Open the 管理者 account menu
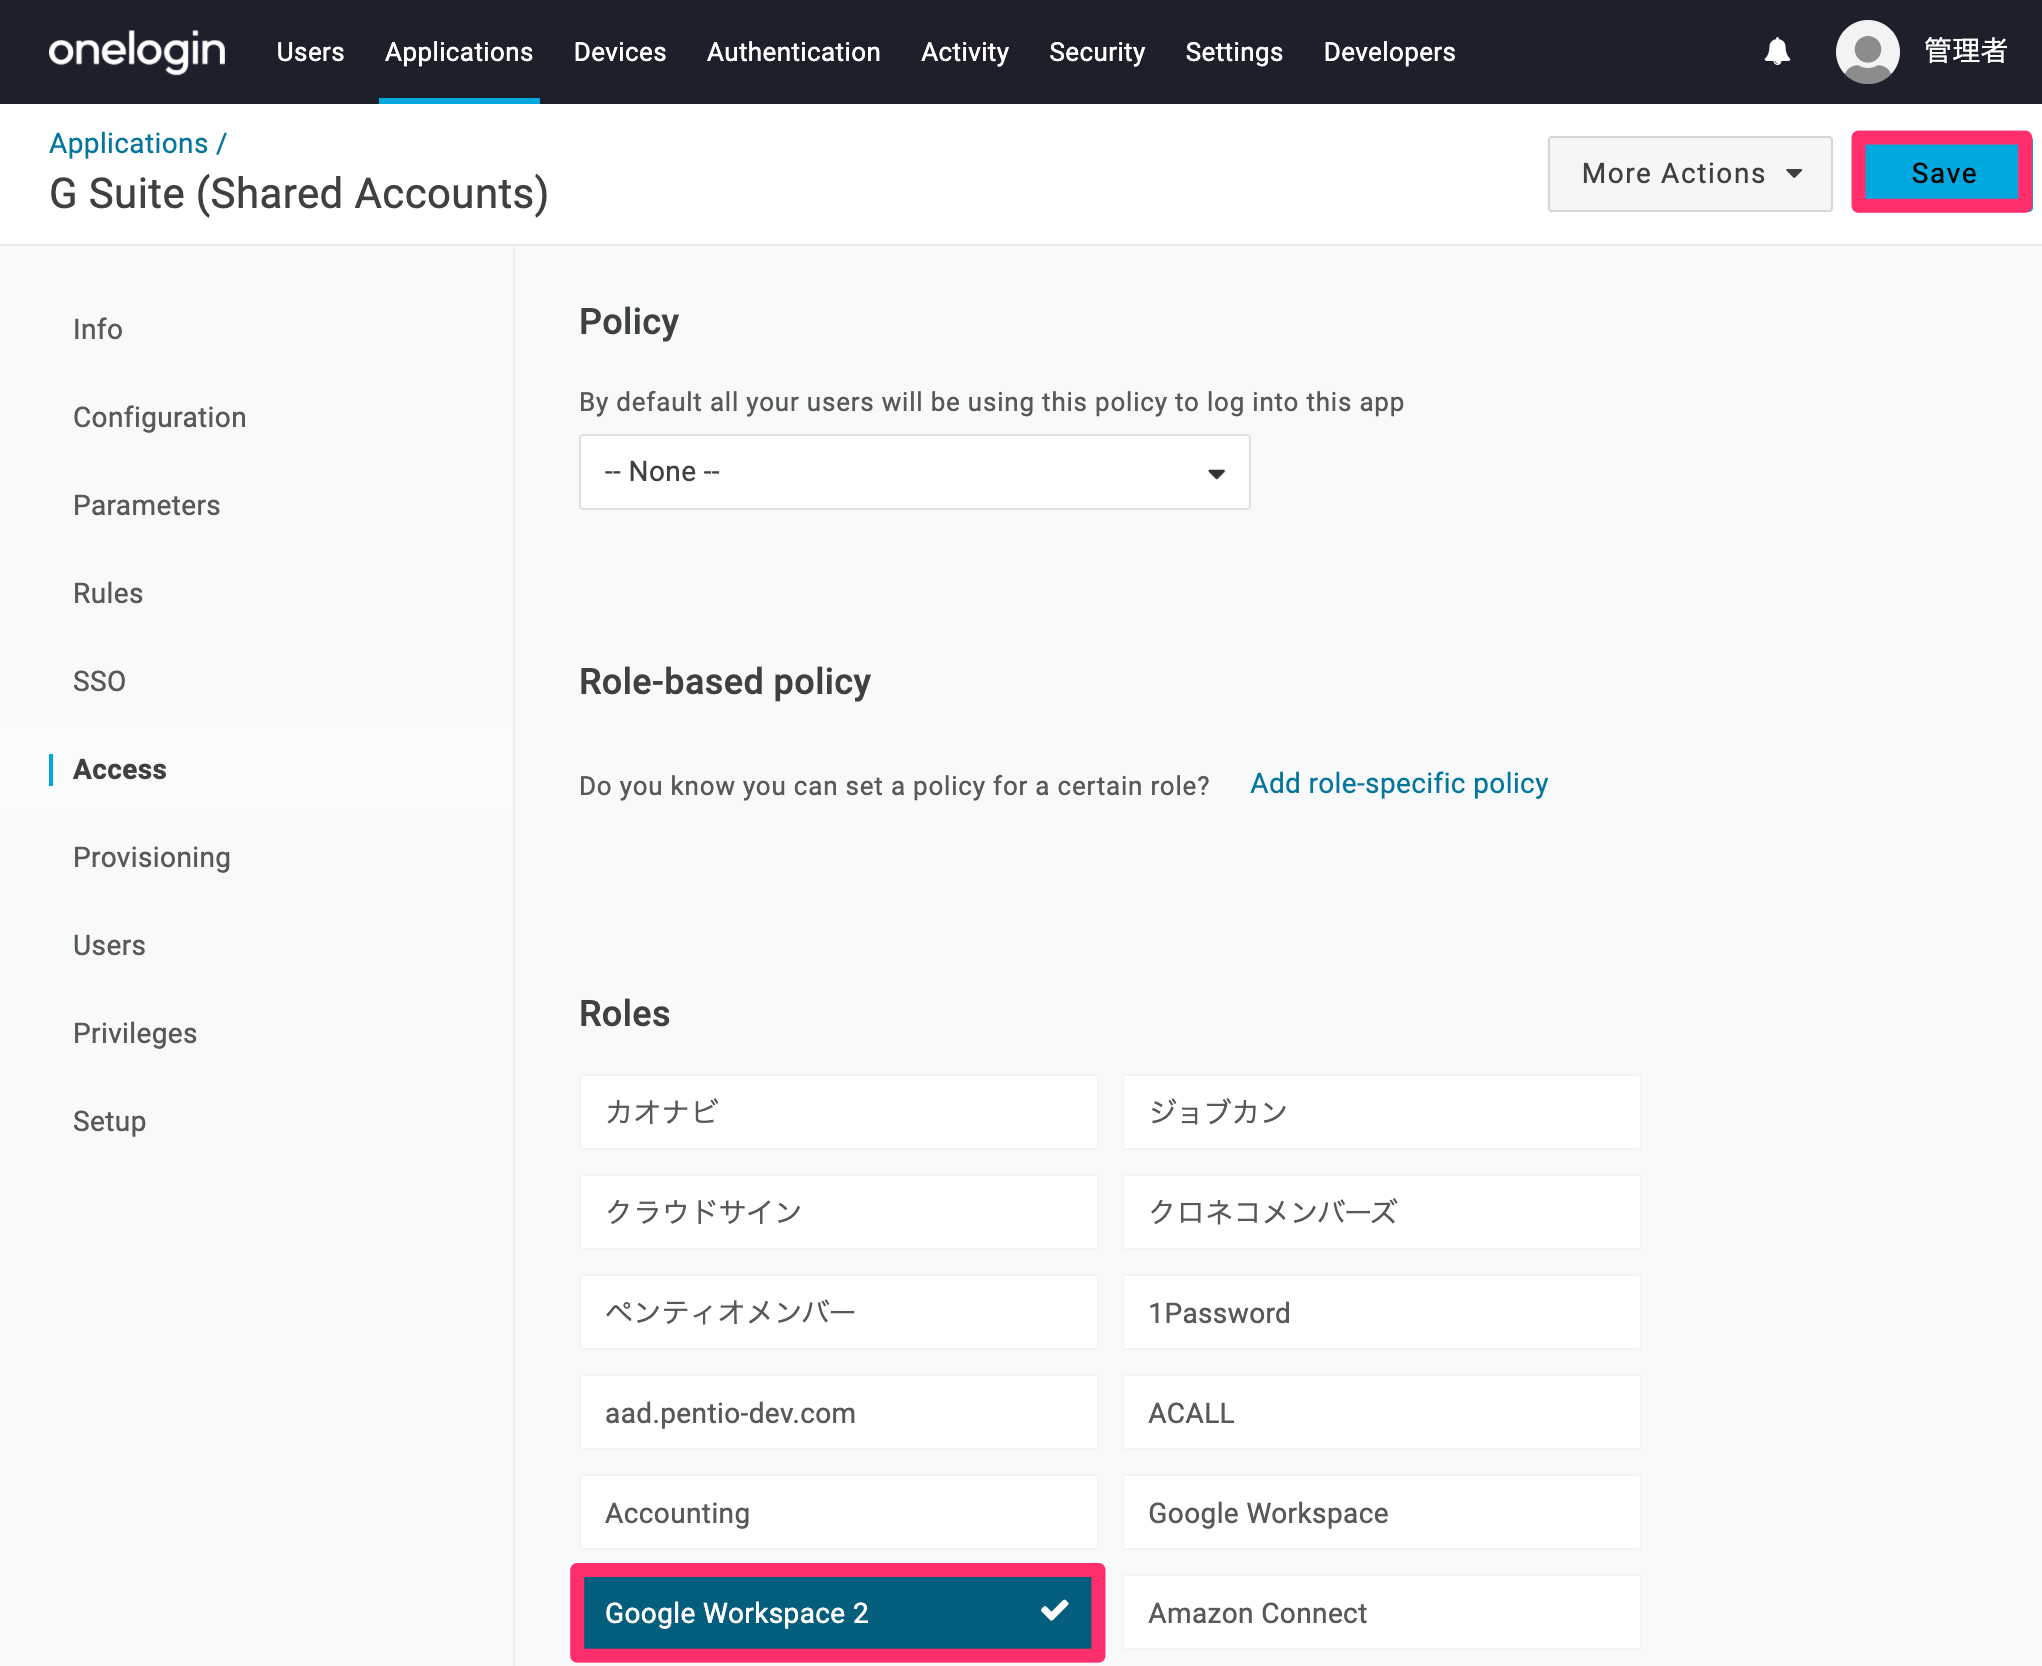 [x=1965, y=51]
